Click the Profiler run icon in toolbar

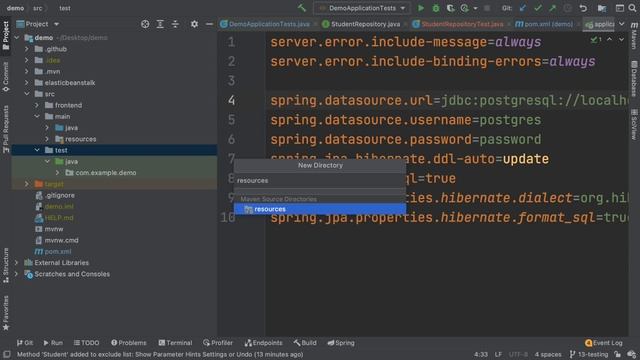(464, 8)
